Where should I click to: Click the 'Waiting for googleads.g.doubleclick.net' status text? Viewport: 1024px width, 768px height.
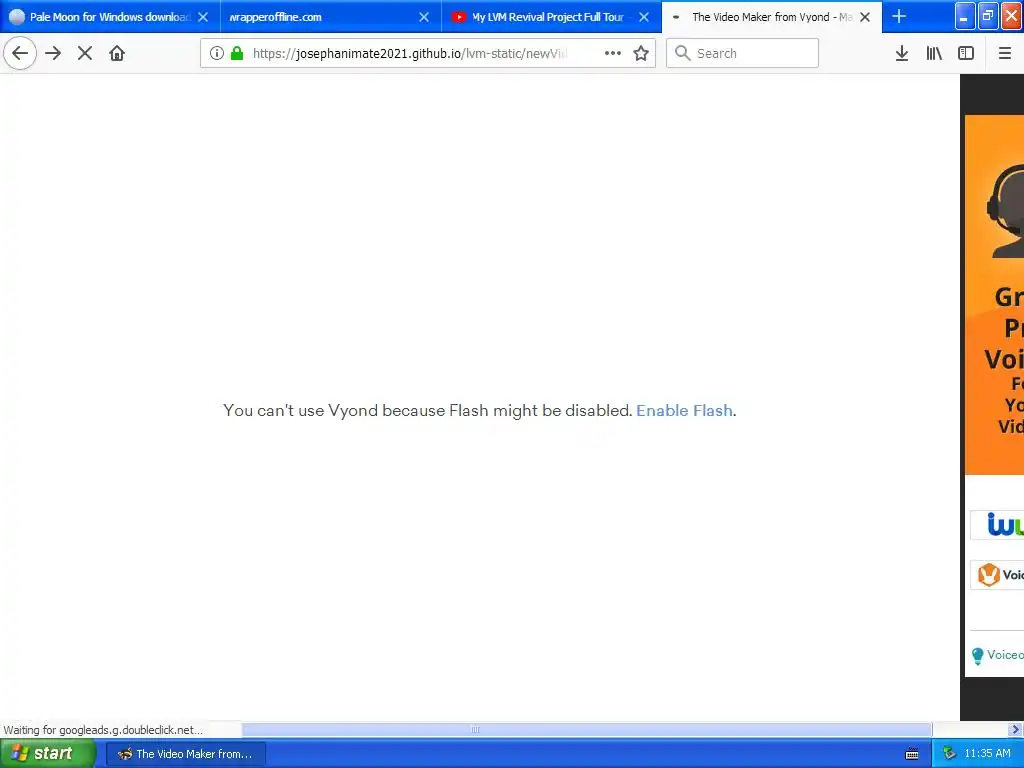click(x=103, y=729)
